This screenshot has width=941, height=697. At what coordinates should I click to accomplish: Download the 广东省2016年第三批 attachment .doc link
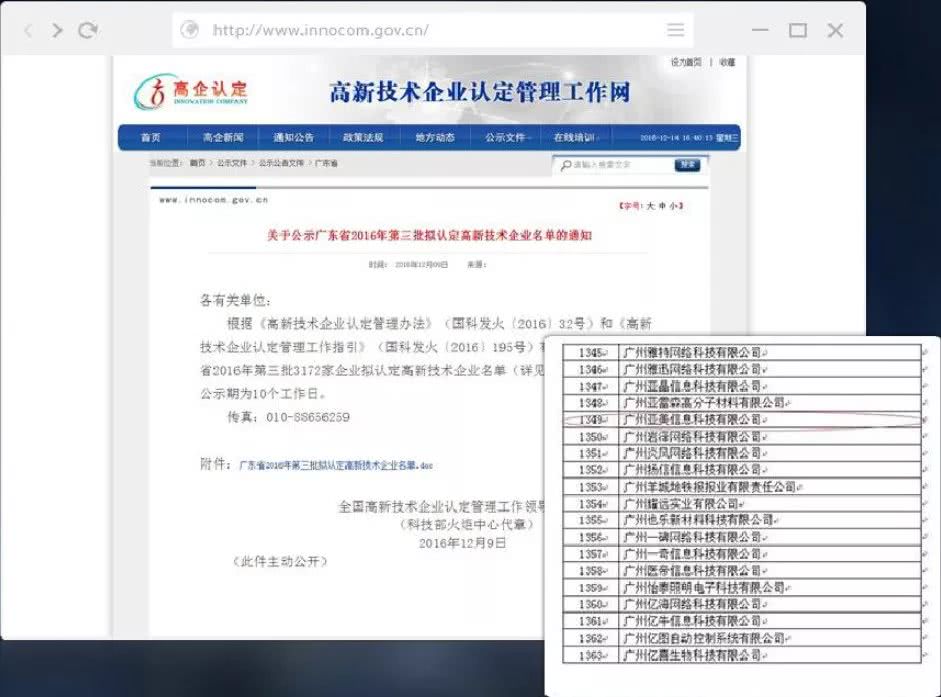point(336,465)
